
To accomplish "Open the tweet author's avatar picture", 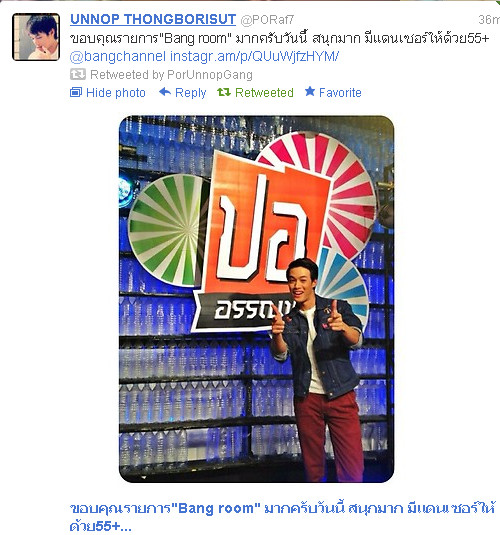I will 36,37.
